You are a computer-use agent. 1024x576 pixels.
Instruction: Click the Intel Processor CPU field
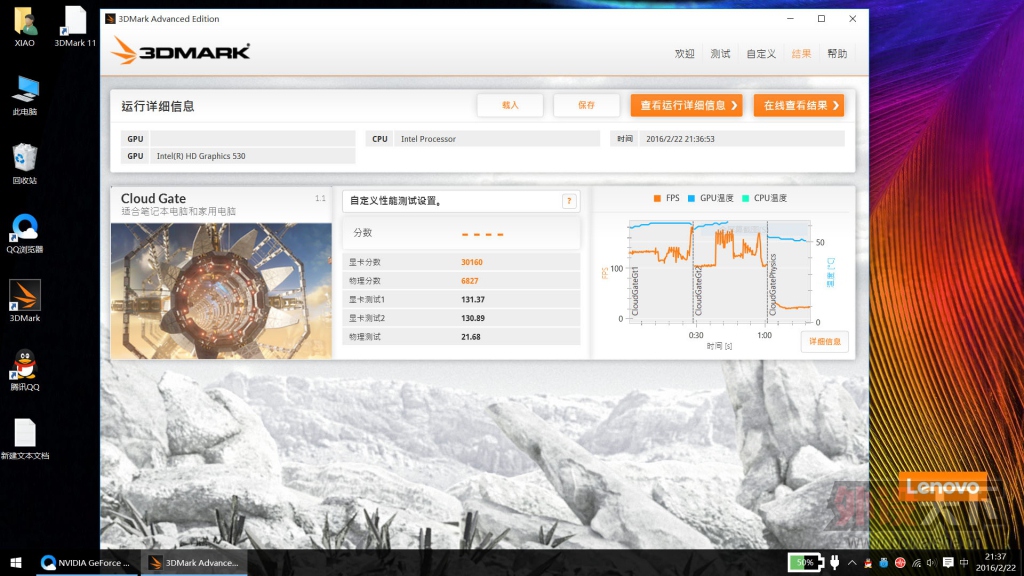(496, 138)
